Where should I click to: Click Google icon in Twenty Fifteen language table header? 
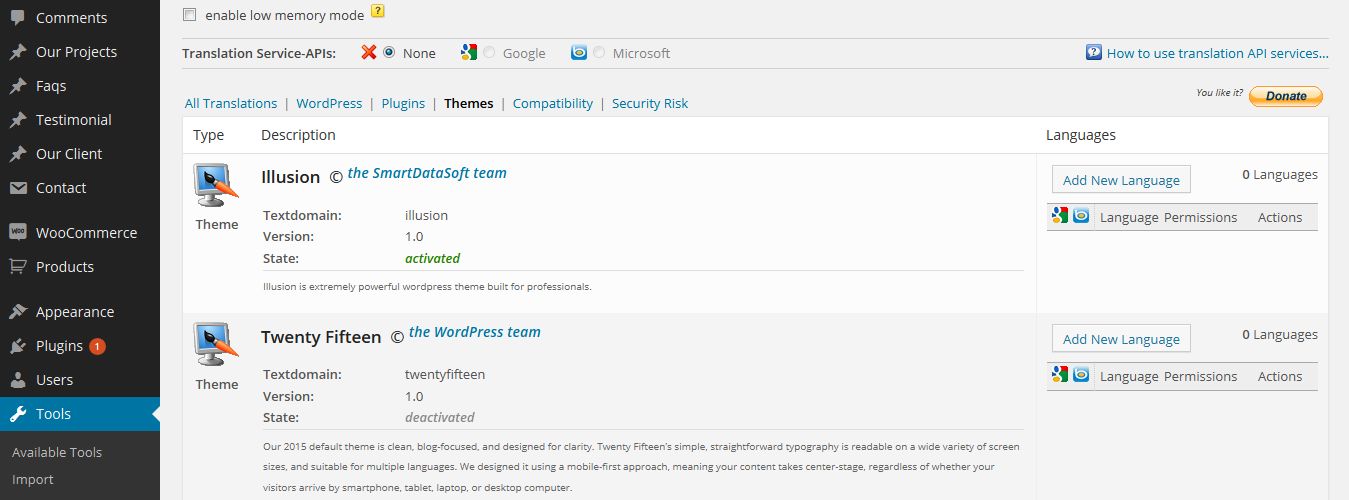1060,375
